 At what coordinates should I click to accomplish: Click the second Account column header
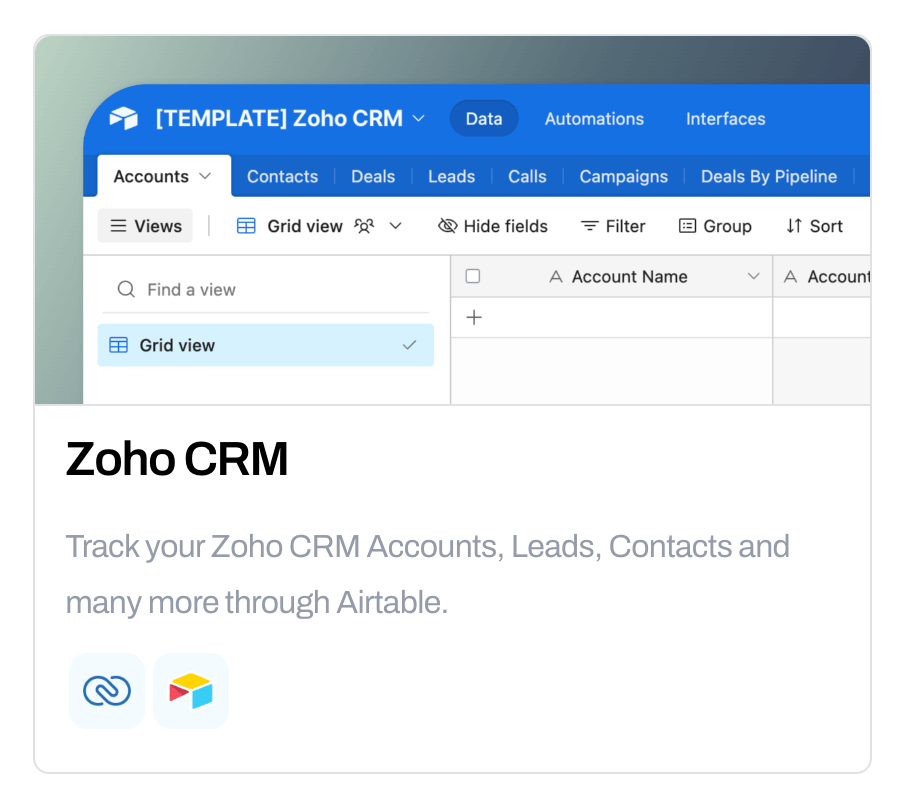[x=822, y=276]
